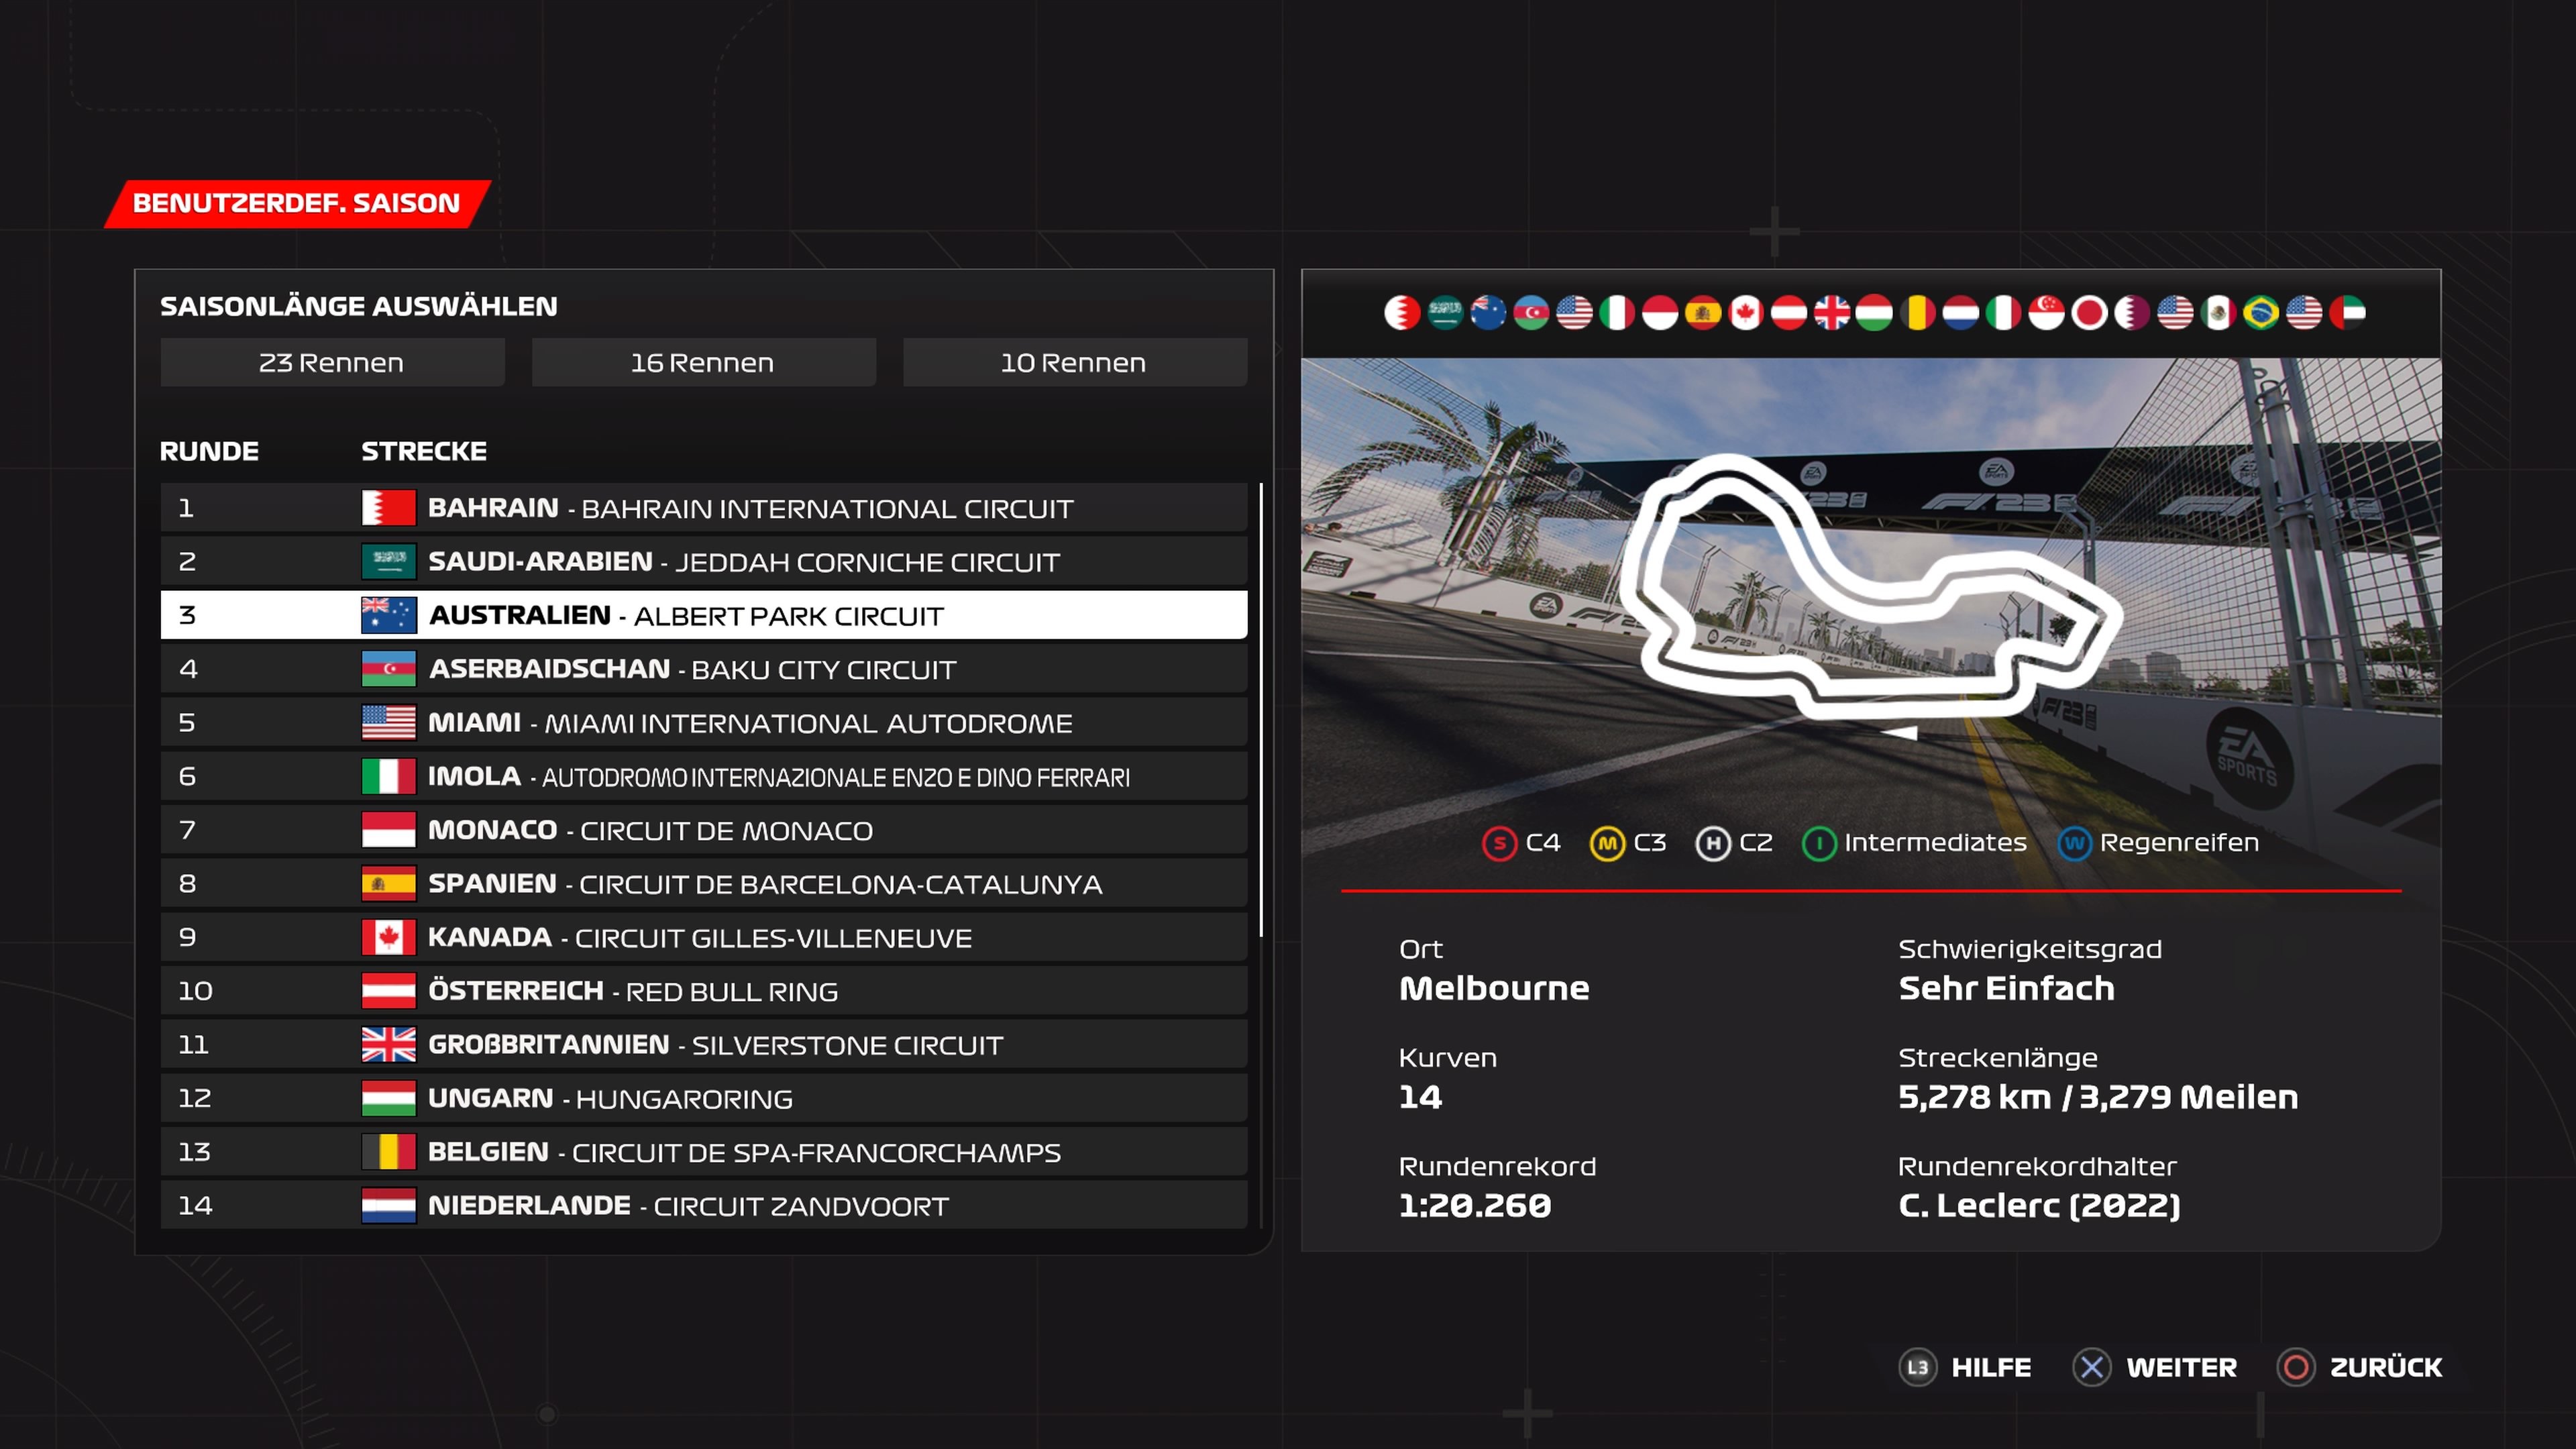
Task: Click the L3 Hilfe button icon
Action: coord(1918,1367)
